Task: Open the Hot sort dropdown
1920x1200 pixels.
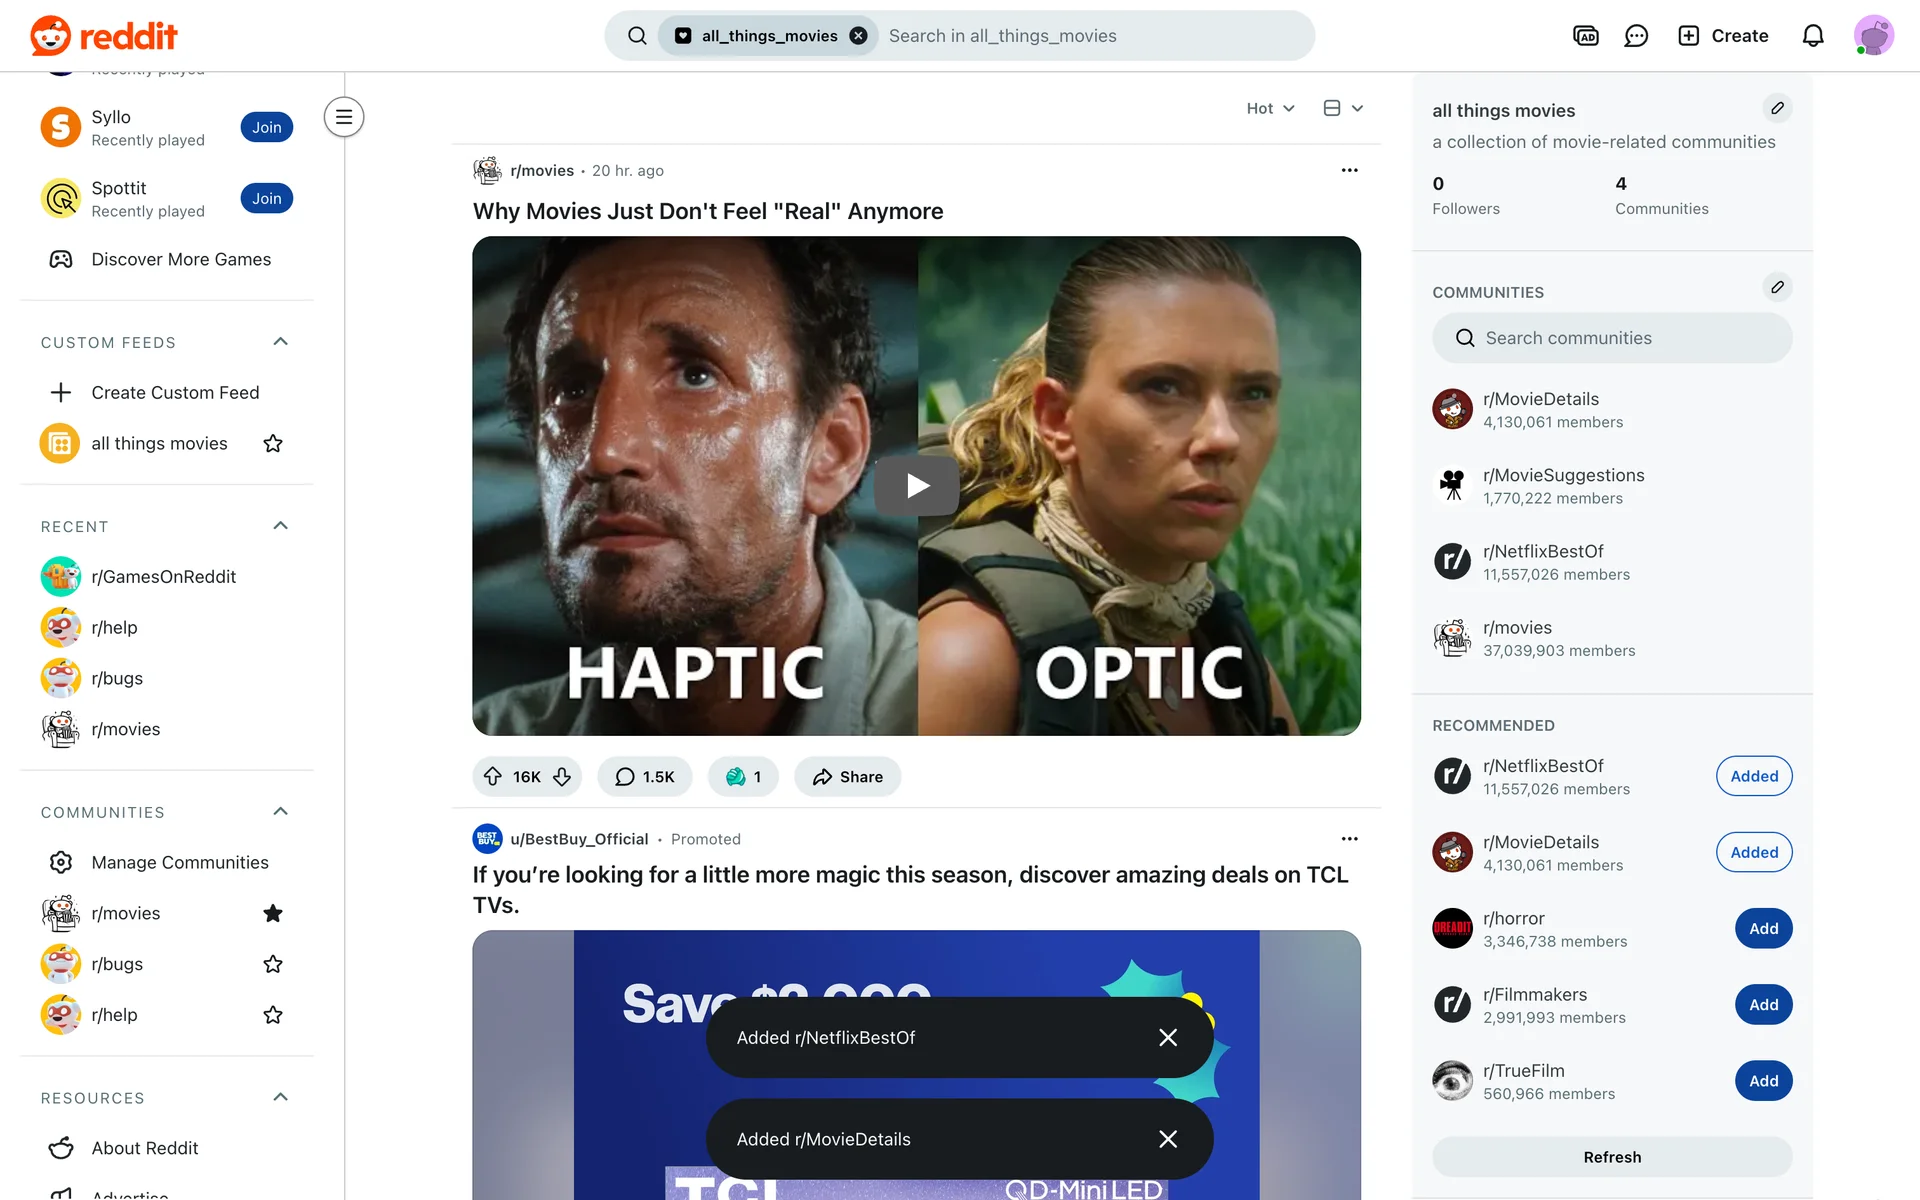Action: 1270,108
